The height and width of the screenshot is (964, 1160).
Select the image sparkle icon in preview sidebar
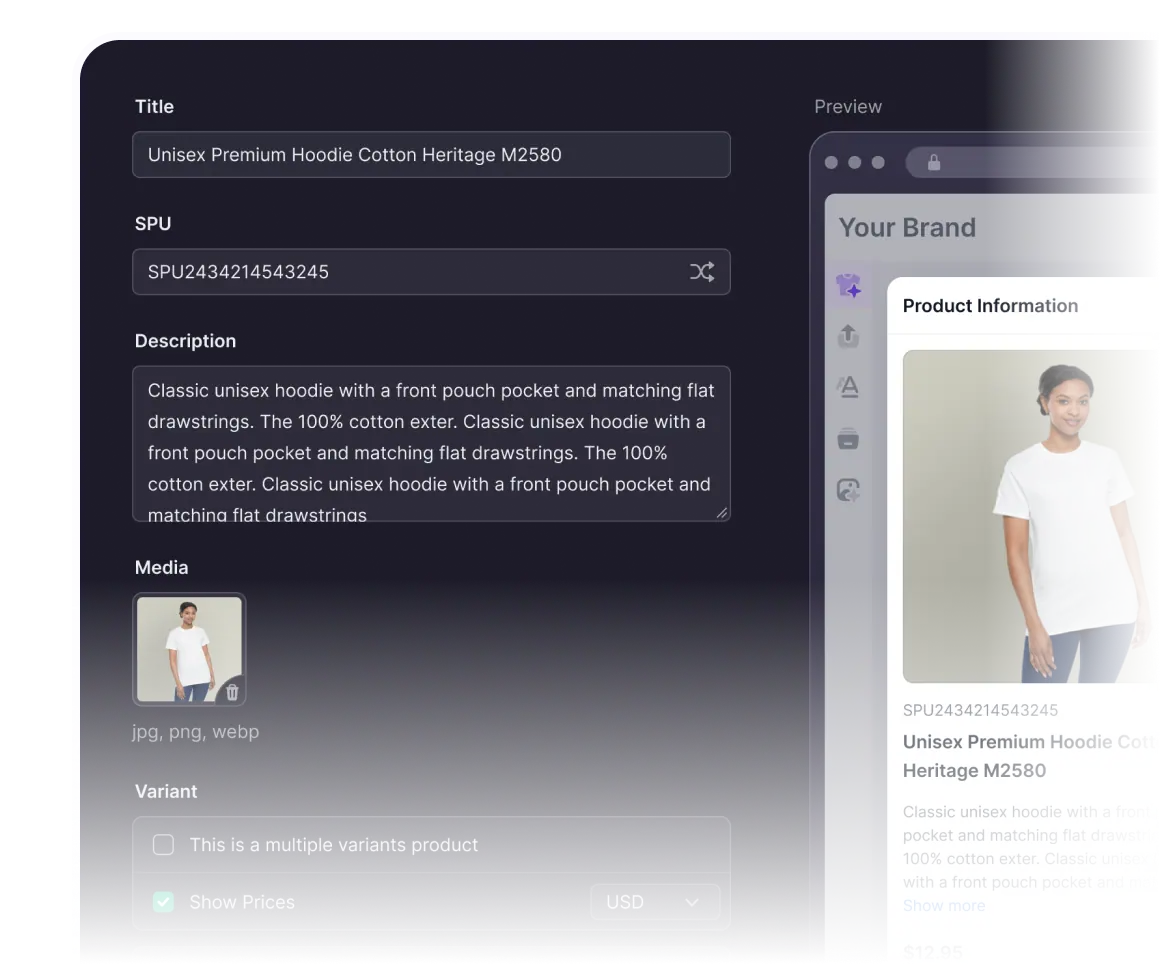pyautogui.click(x=849, y=490)
